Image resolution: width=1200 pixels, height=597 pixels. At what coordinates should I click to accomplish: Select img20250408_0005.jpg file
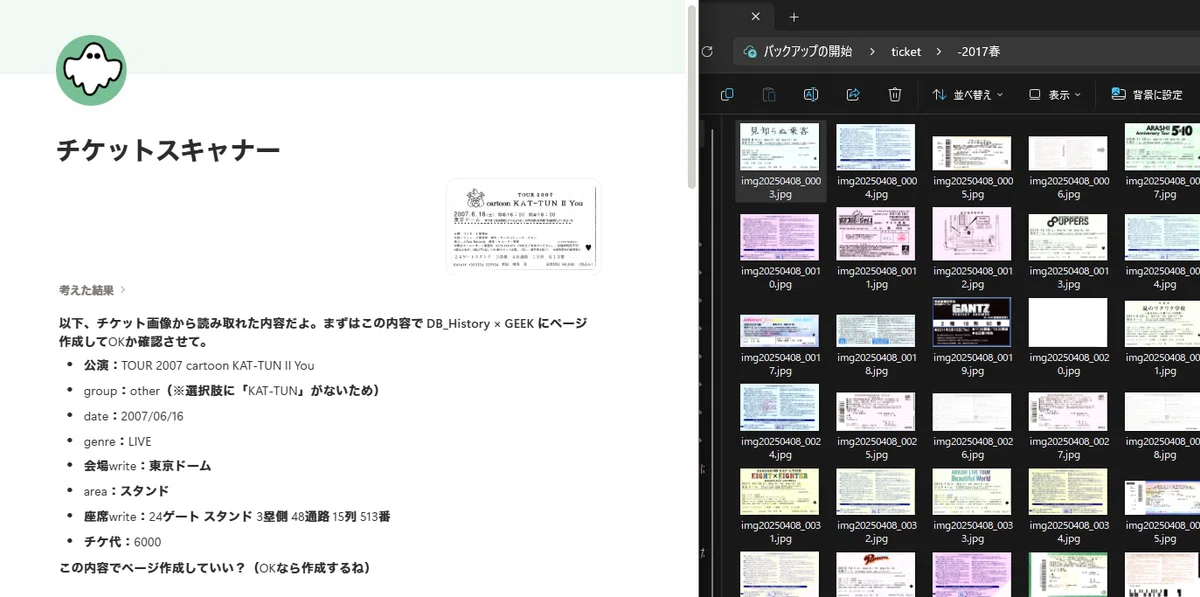click(972, 161)
